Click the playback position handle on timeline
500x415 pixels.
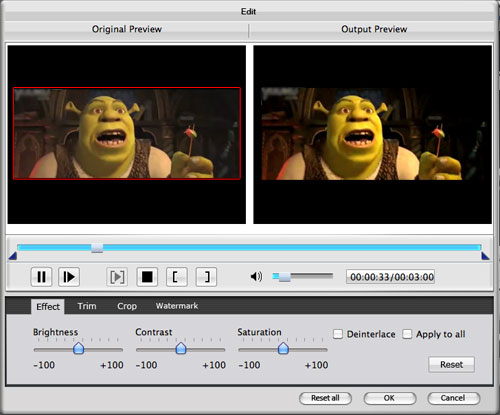97,248
